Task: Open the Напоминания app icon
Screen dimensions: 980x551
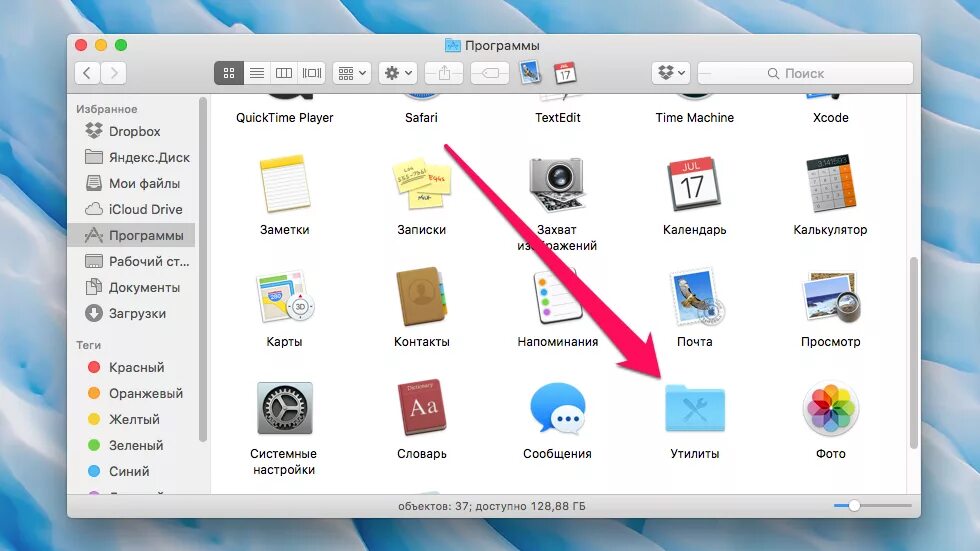Action: (556, 296)
